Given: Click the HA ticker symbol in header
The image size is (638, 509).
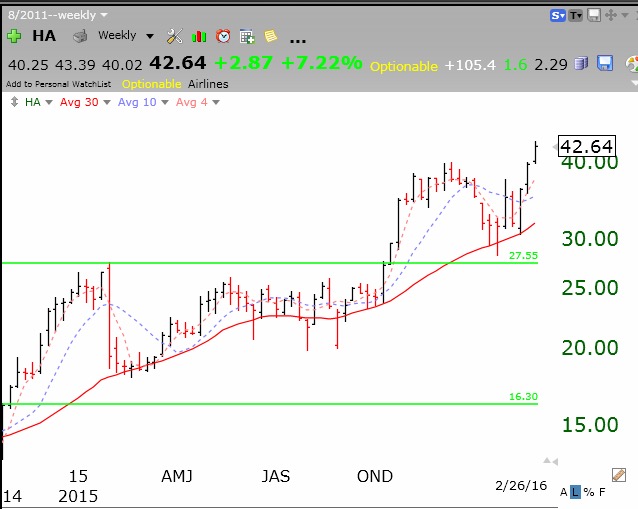Looking at the screenshot, I should tap(44, 36).
